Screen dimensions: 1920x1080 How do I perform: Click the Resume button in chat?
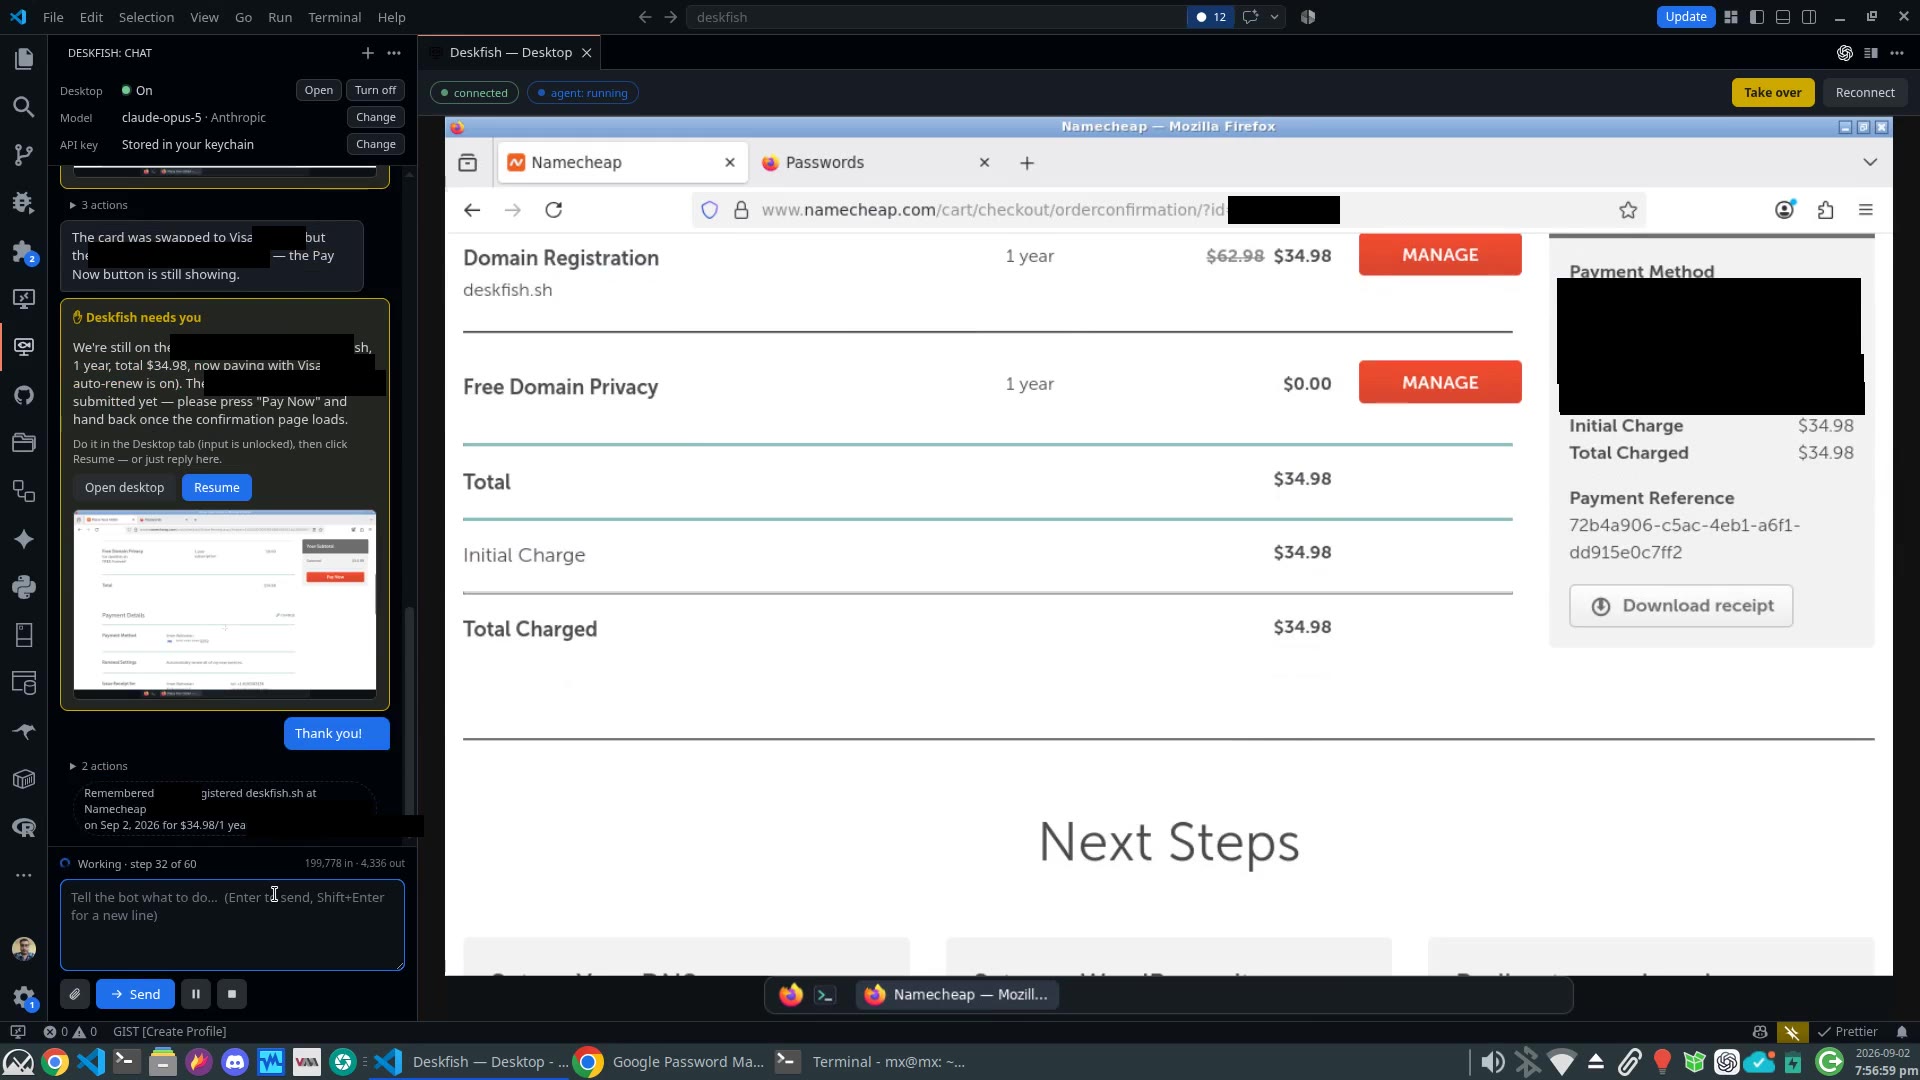point(217,488)
